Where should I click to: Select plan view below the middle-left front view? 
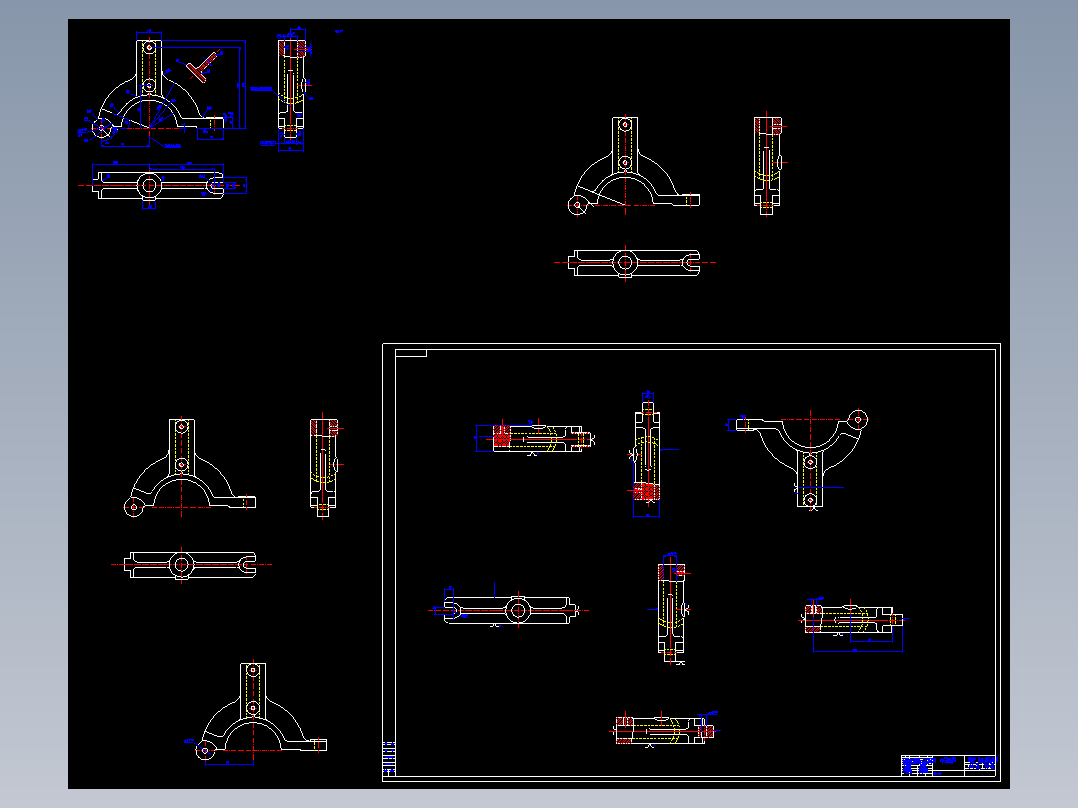190,565
